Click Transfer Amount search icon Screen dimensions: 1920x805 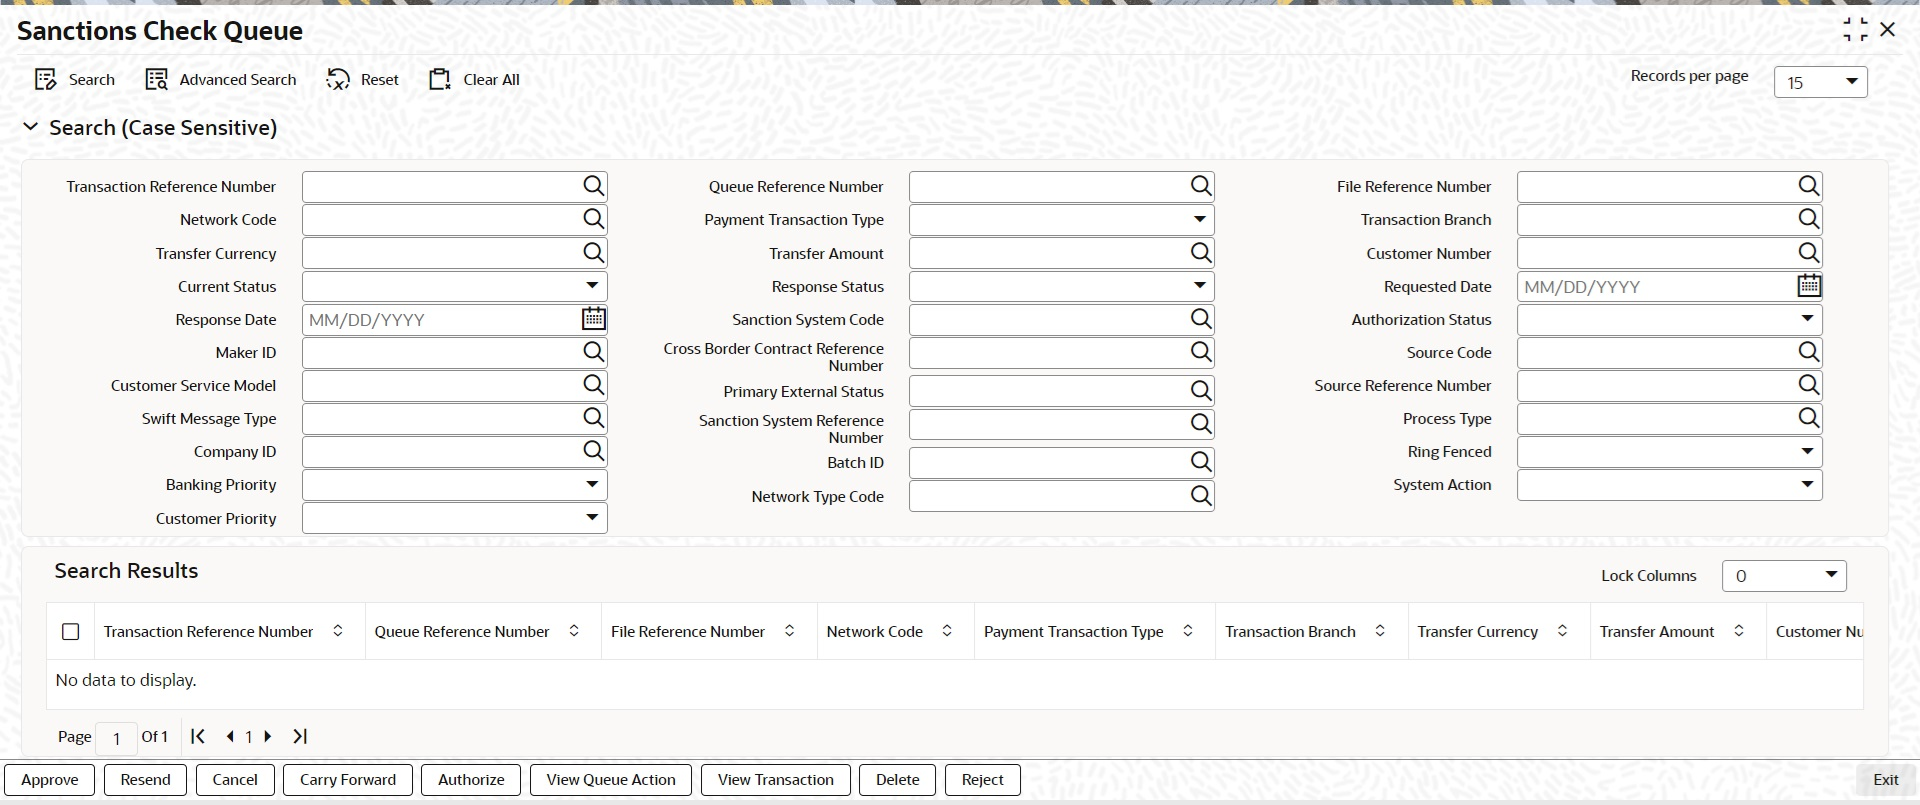tap(1201, 253)
